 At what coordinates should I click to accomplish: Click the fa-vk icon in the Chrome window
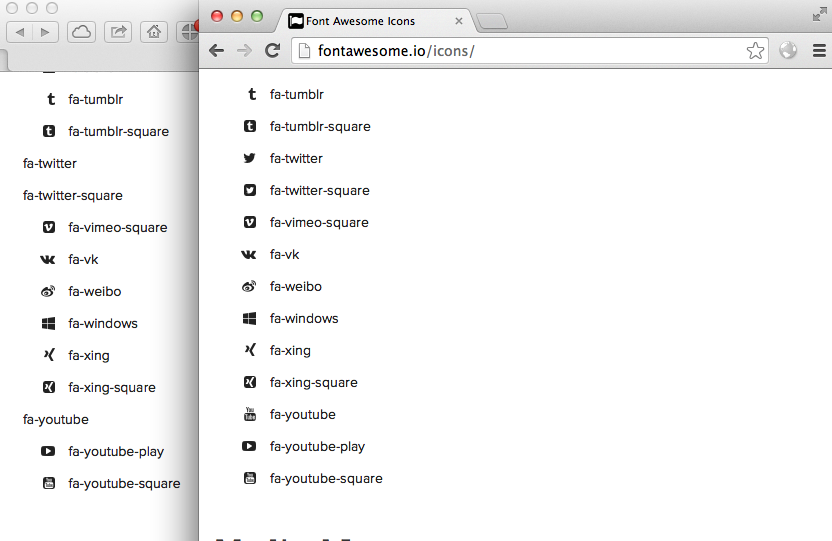(249, 255)
